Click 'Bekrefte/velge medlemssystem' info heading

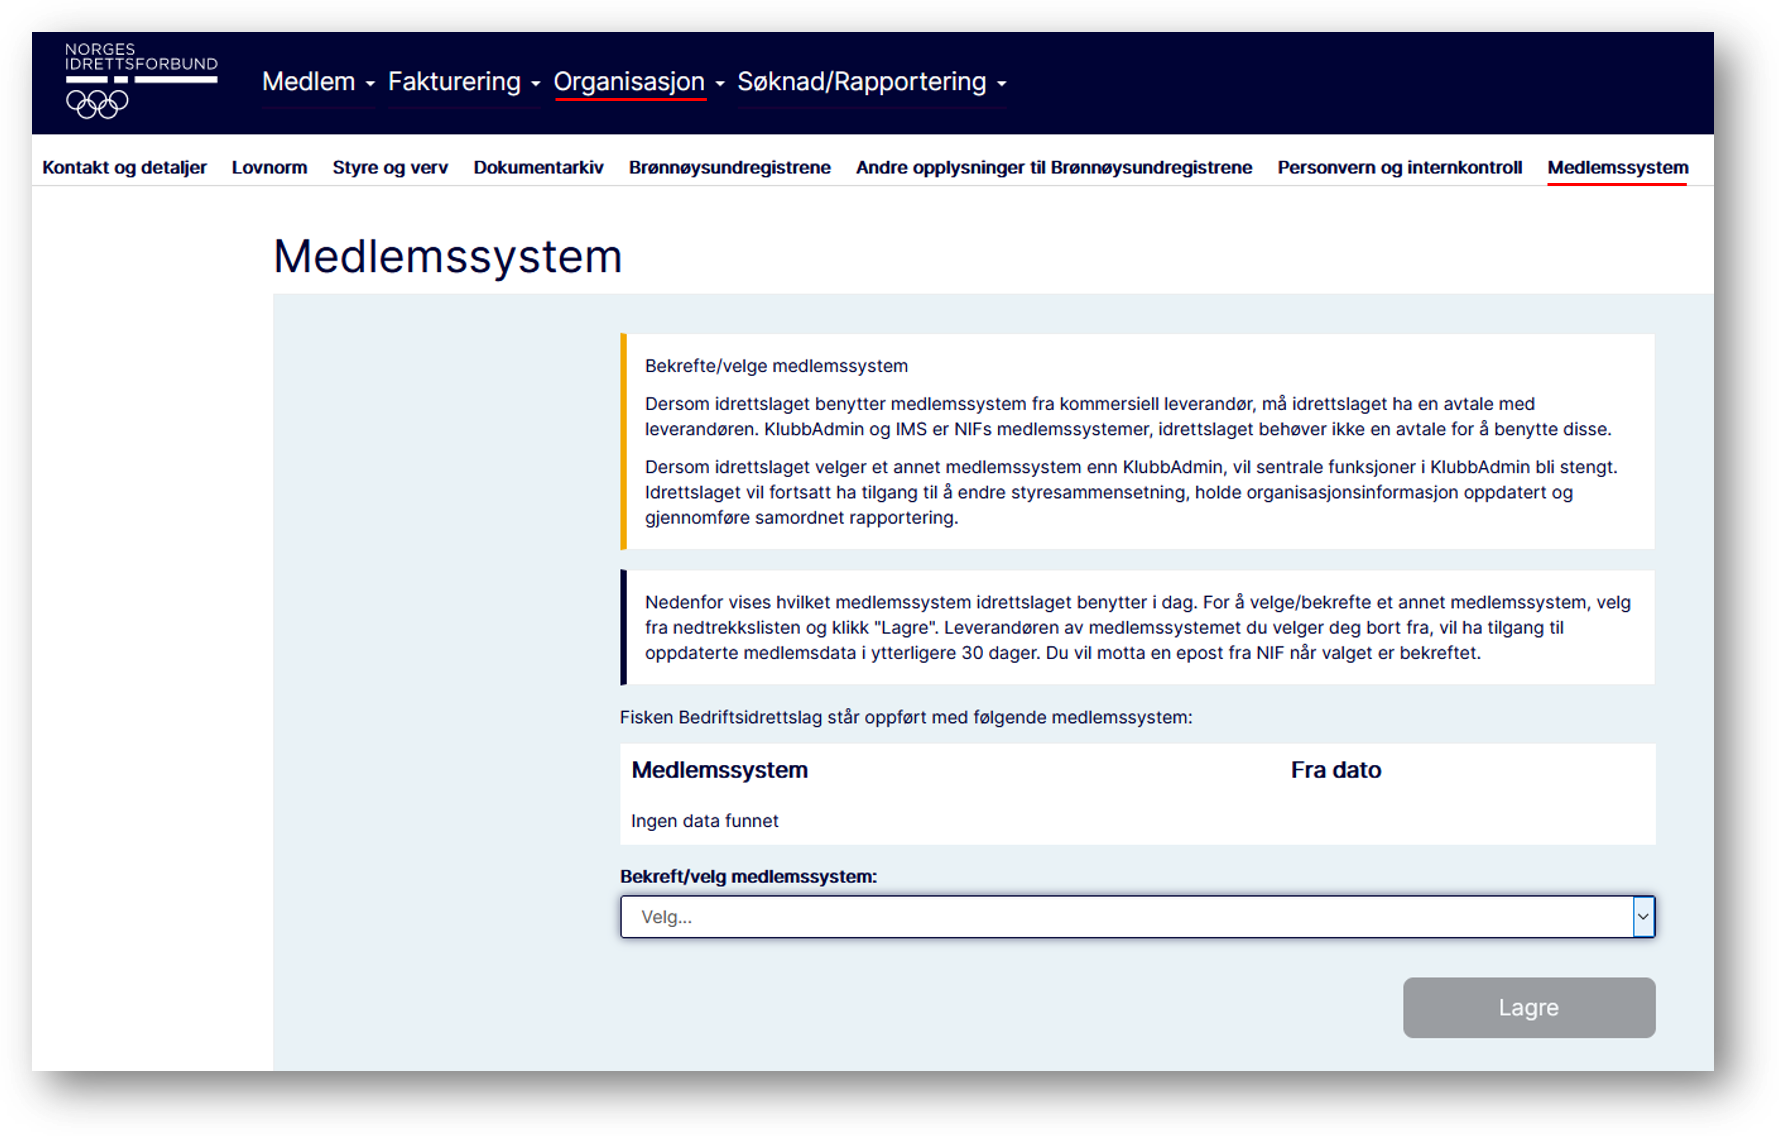point(776,366)
